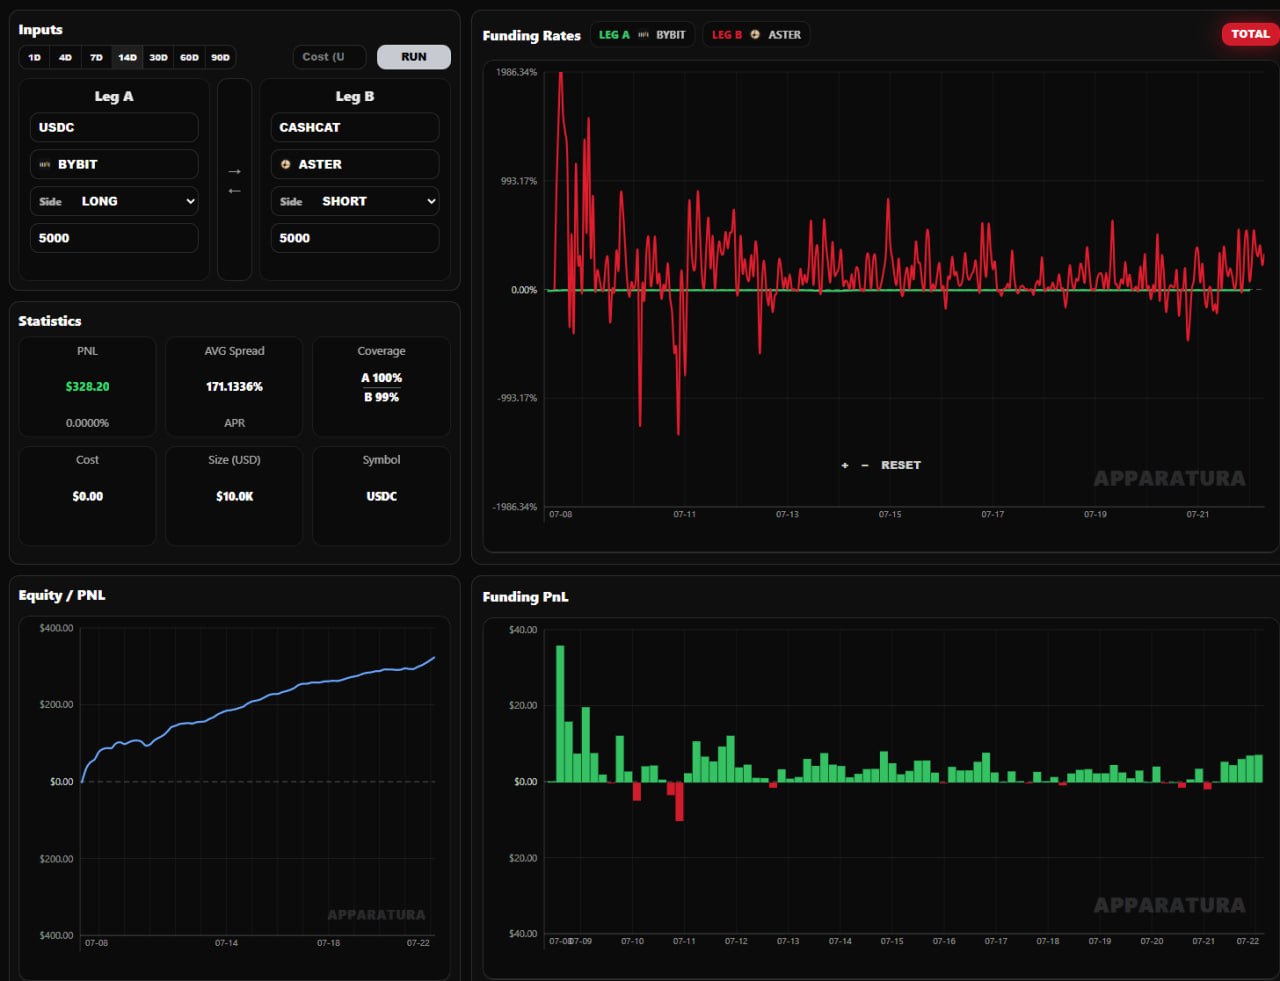Toggle the Leg B Aster funding series
1280x981 pixels.
pos(756,34)
